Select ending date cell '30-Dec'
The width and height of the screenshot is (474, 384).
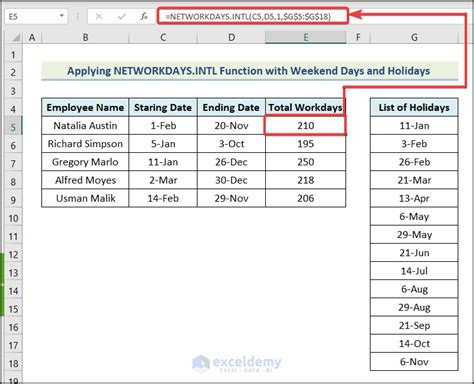(x=231, y=180)
